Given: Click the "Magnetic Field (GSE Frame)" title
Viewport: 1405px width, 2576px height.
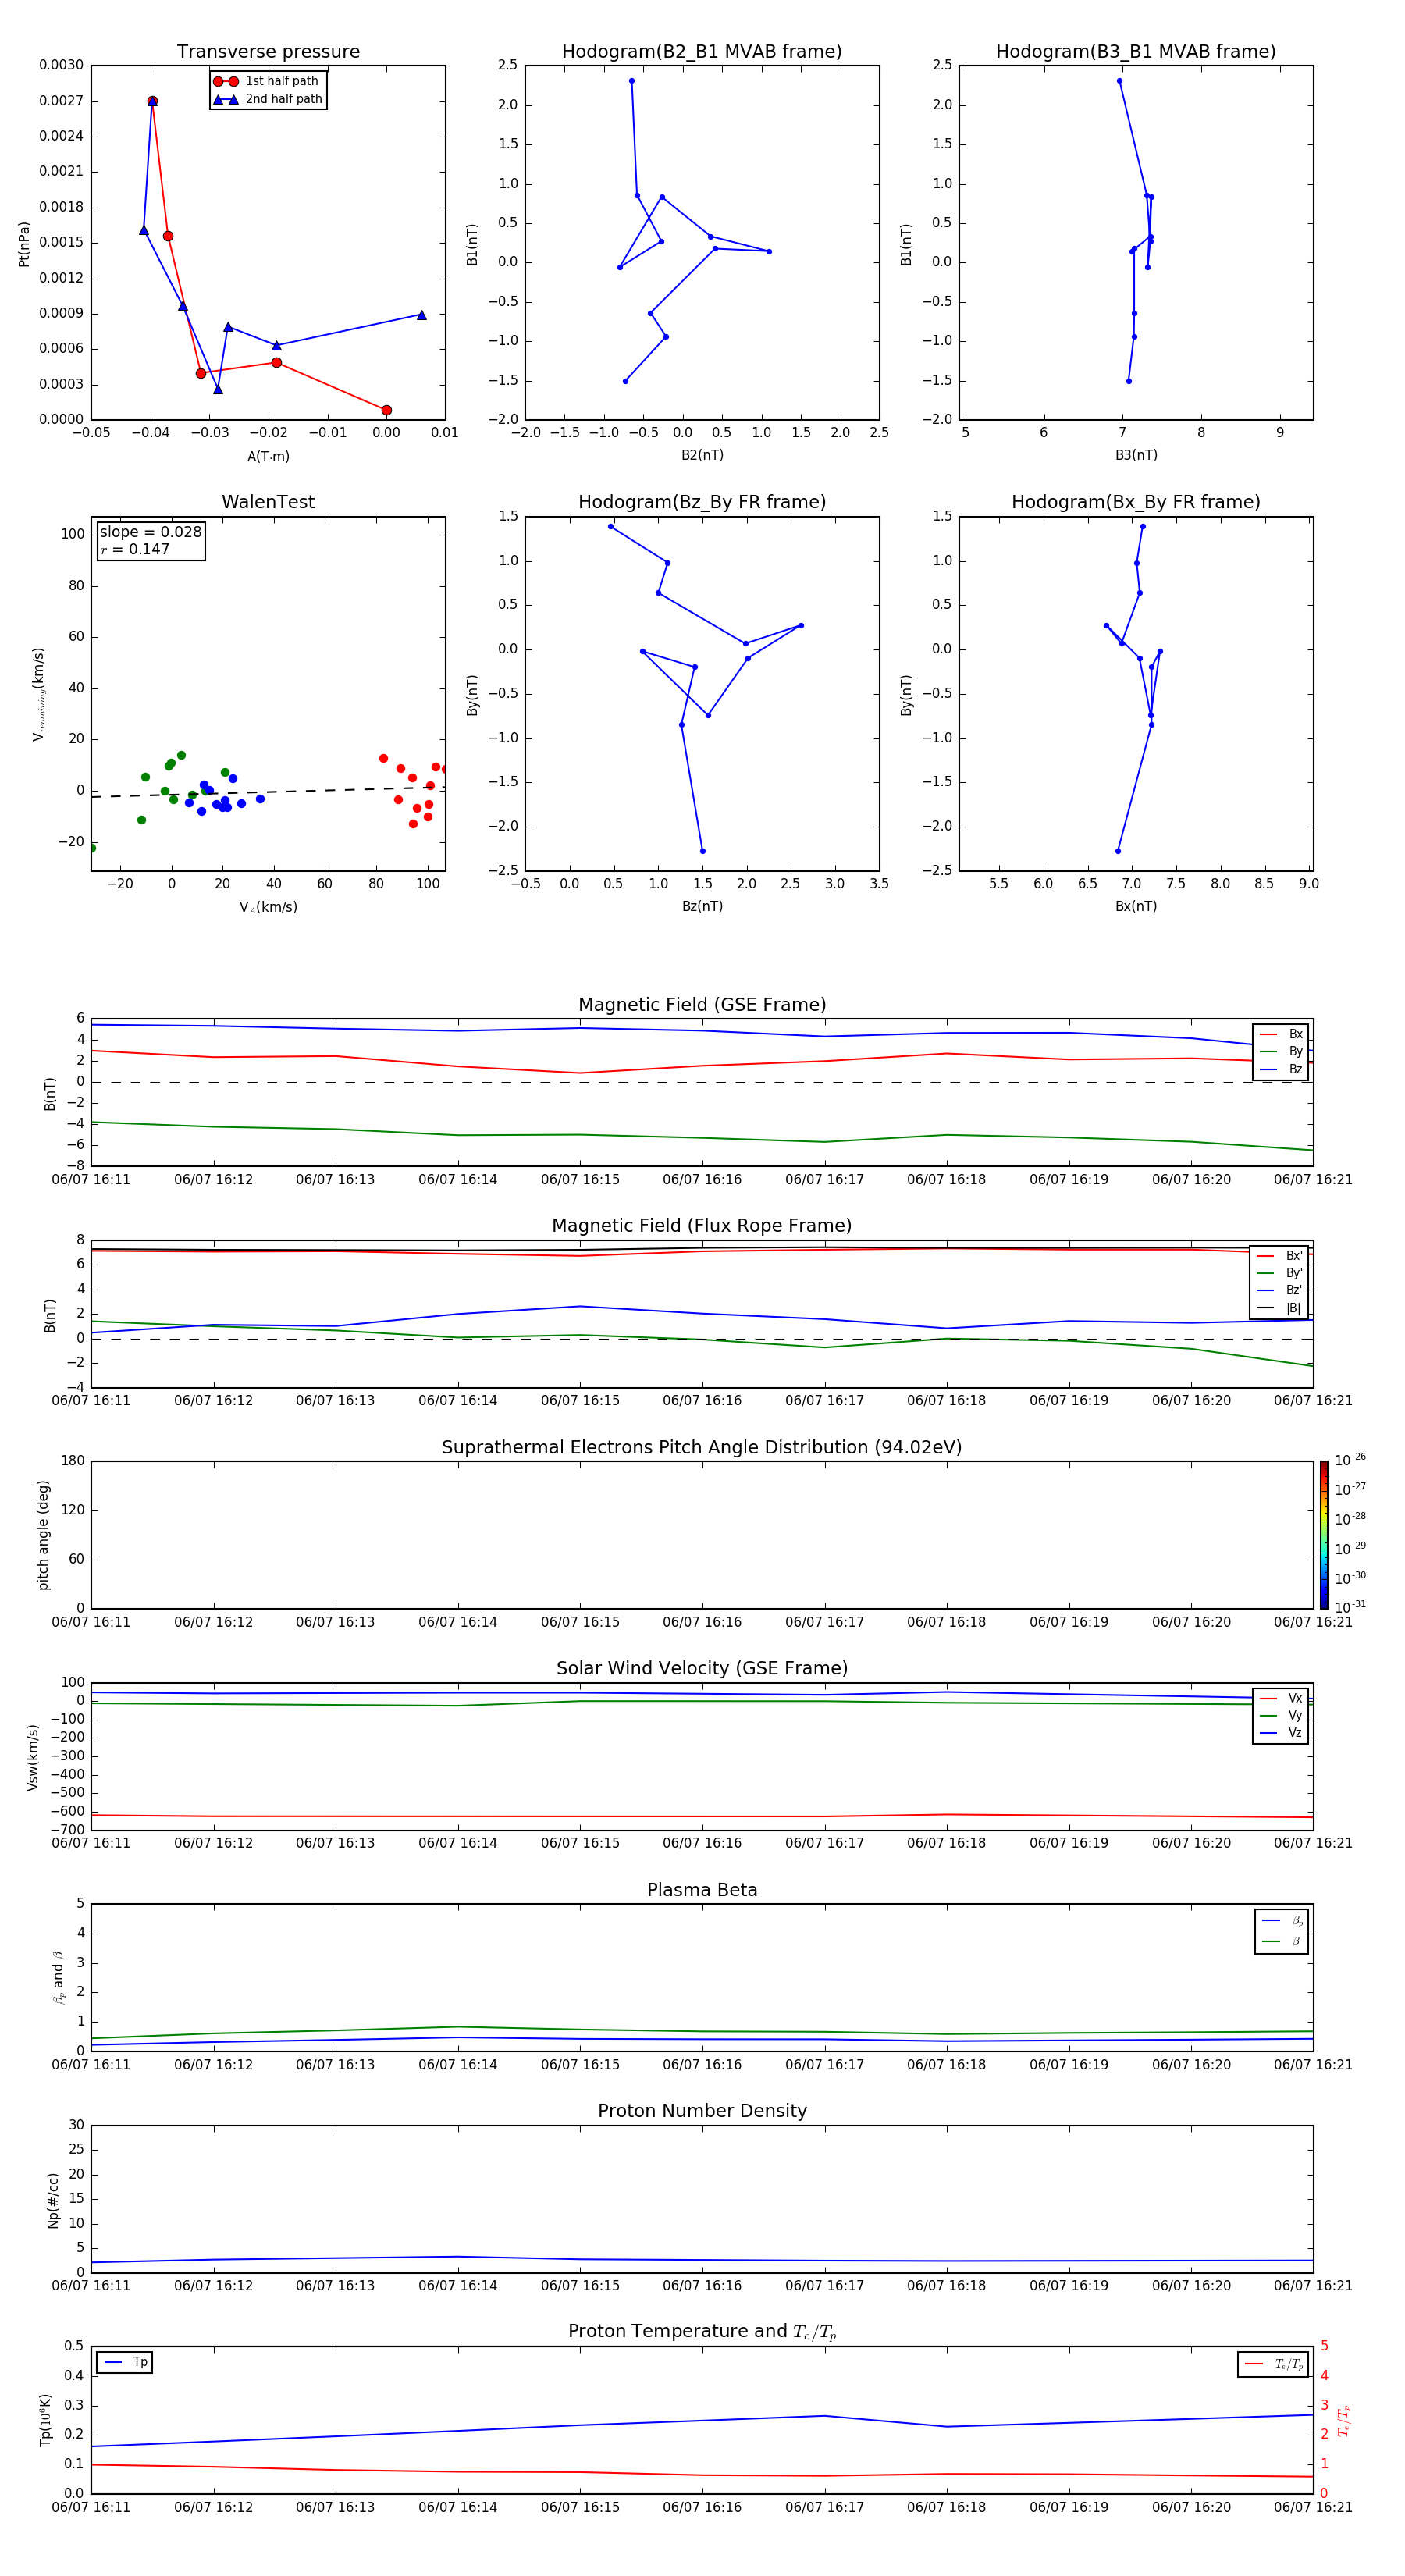Looking at the screenshot, I should 702,1005.
